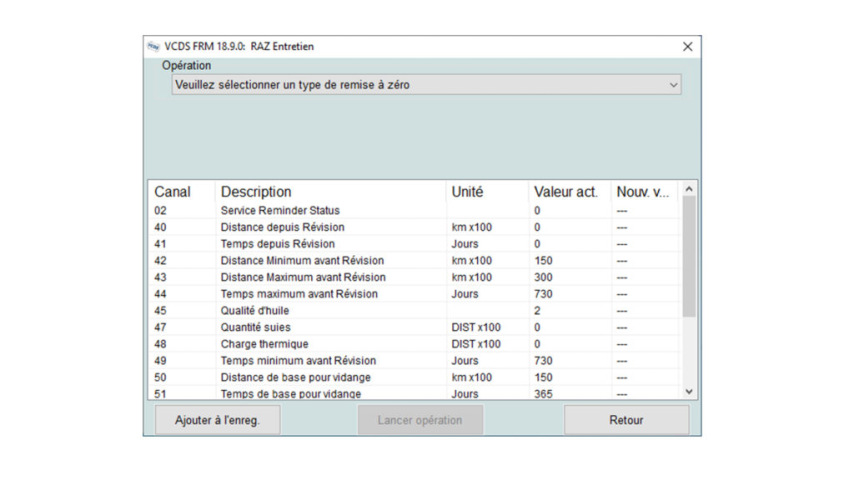The width and height of the screenshot is (854, 480).
Task: Select Temps minimum avant Révision row
Action: coord(414,361)
